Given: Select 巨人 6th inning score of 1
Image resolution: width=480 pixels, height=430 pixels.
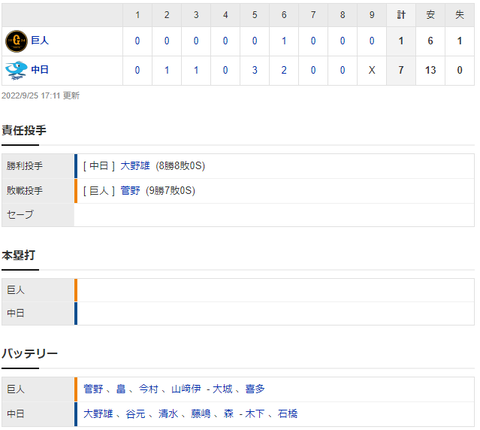Looking at the screenshot, I should coord(284,41).
